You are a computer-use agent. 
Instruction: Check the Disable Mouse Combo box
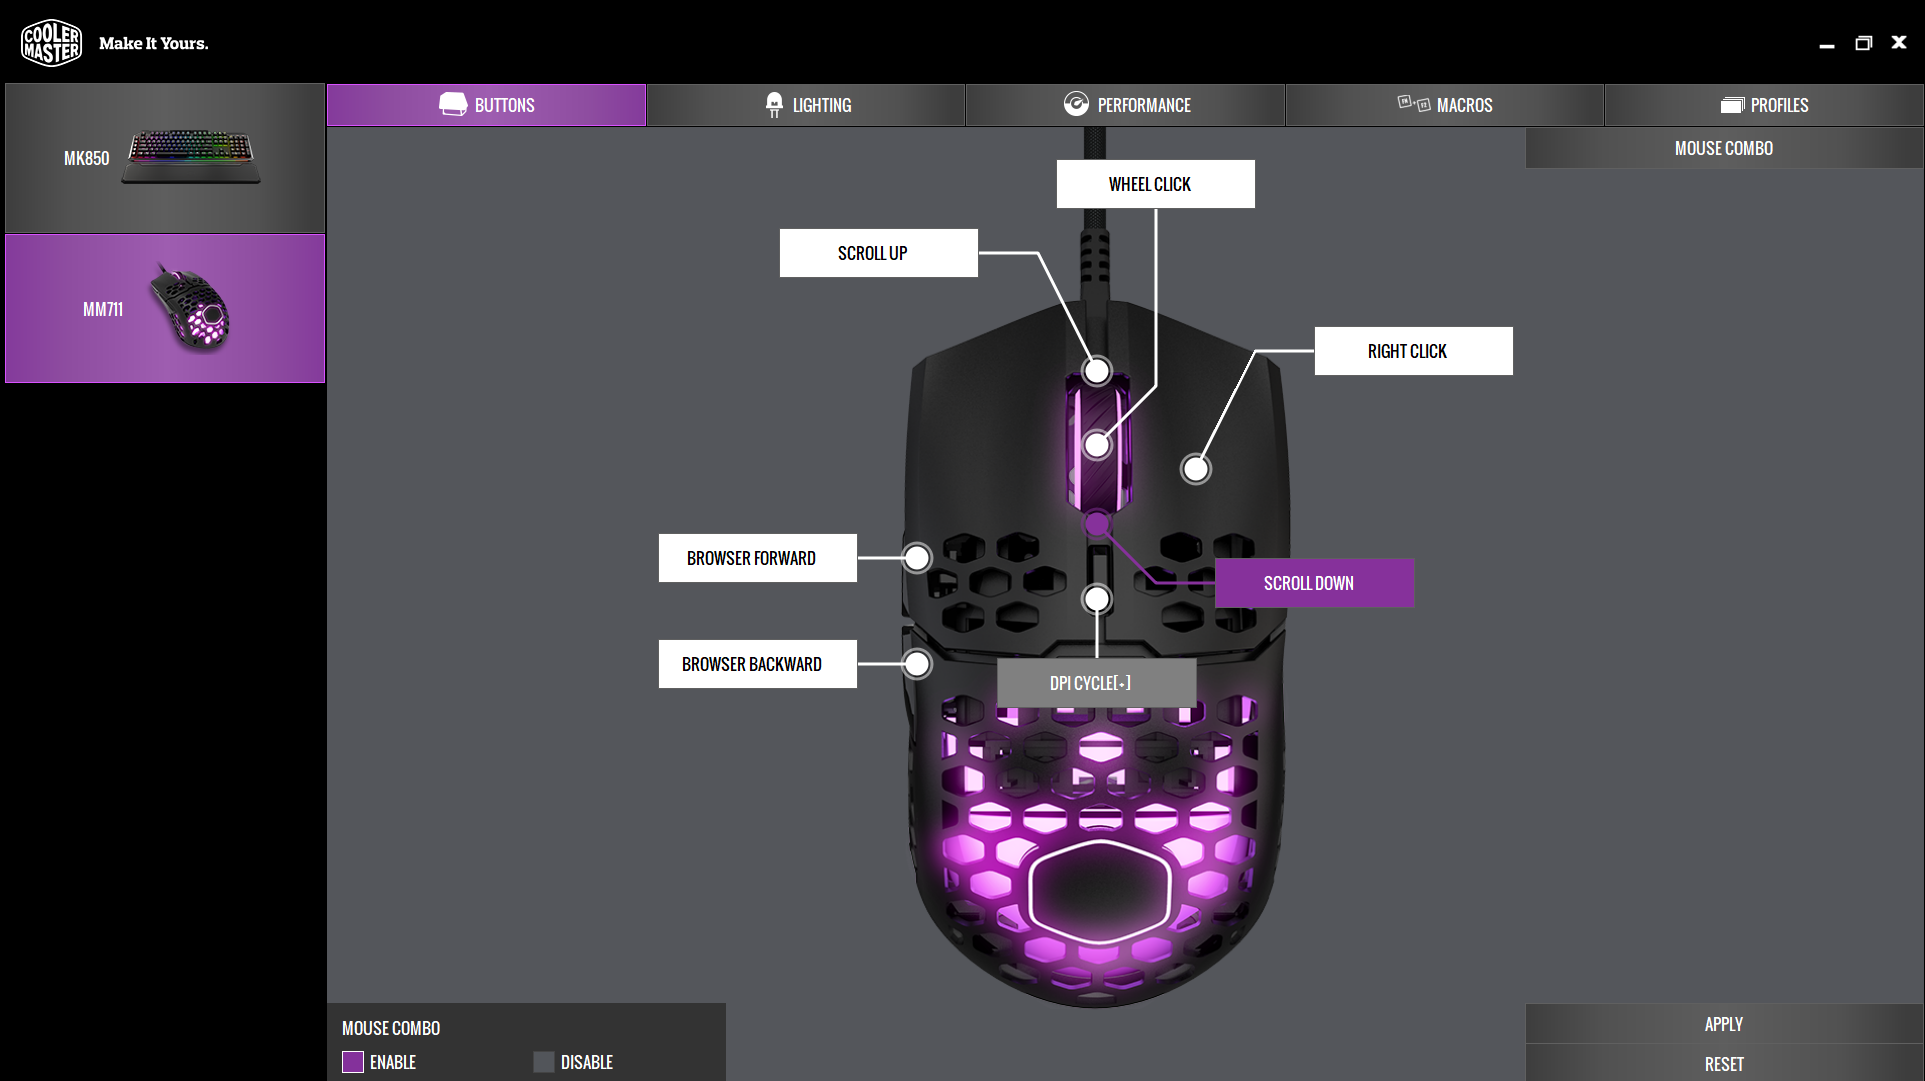coord(544,1062)
